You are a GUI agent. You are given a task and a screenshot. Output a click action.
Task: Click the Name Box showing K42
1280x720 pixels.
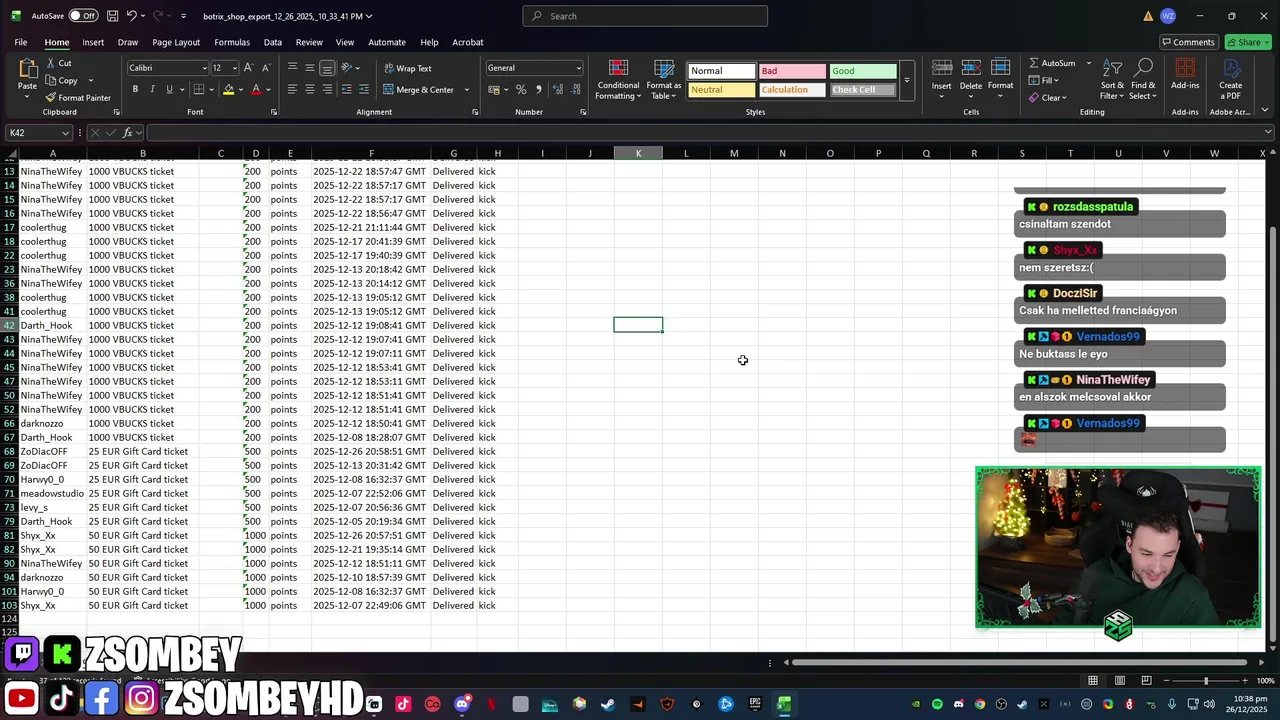pos(39,133)
